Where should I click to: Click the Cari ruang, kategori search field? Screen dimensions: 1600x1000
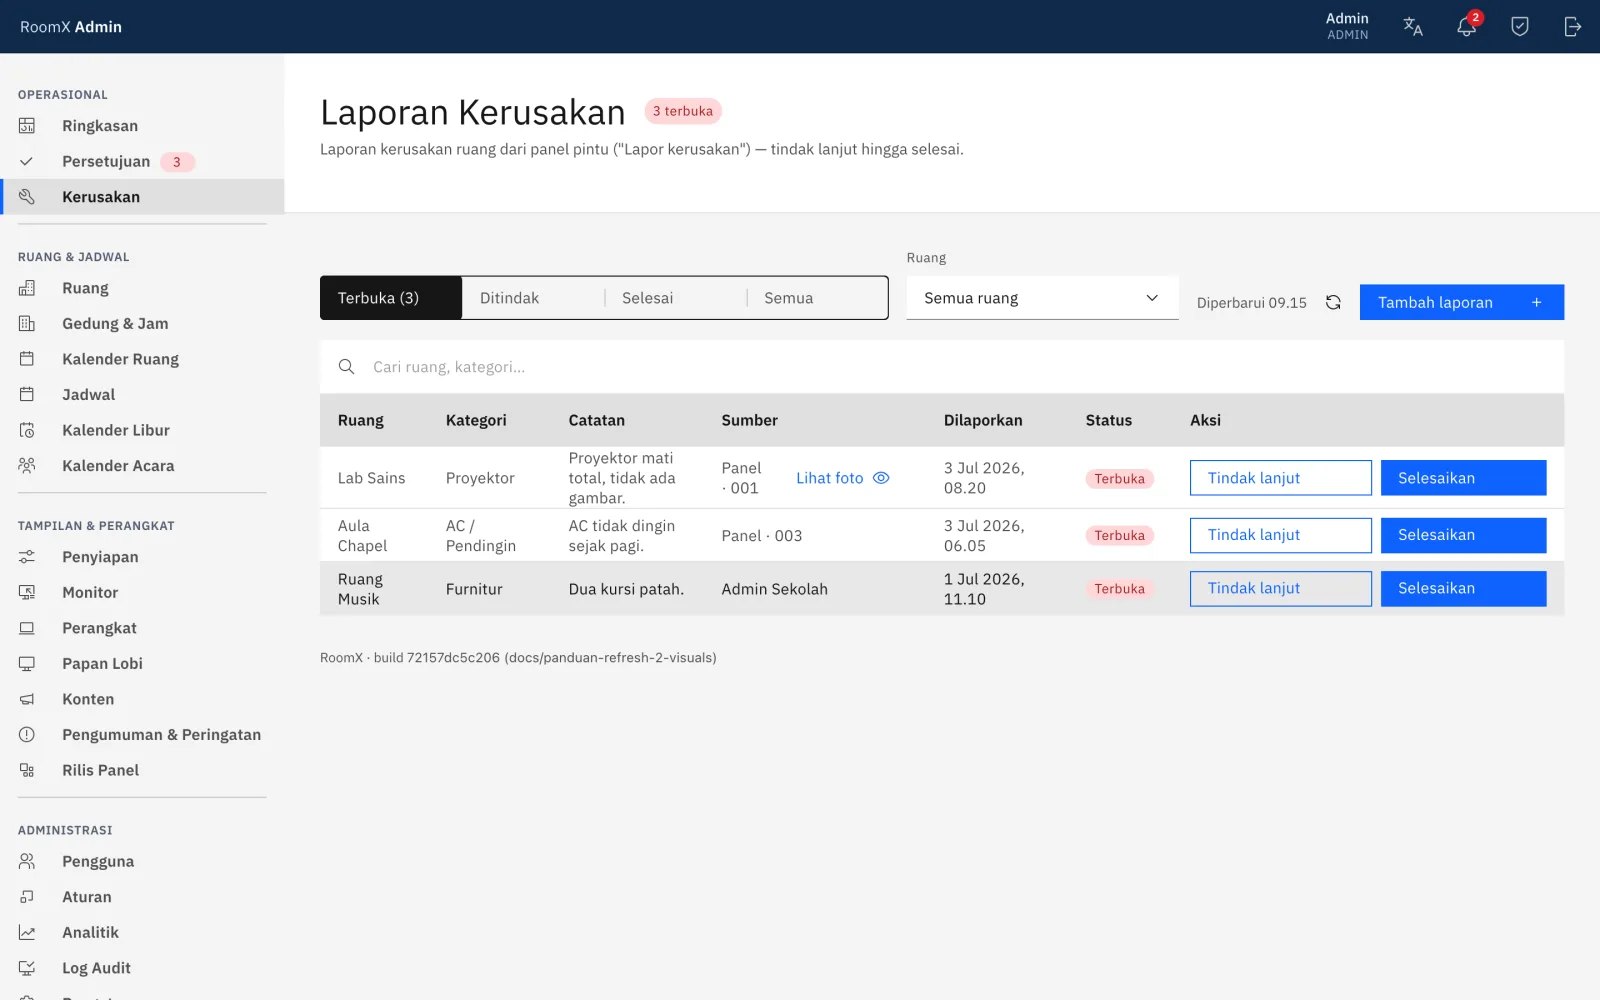(x=942, y=367)
